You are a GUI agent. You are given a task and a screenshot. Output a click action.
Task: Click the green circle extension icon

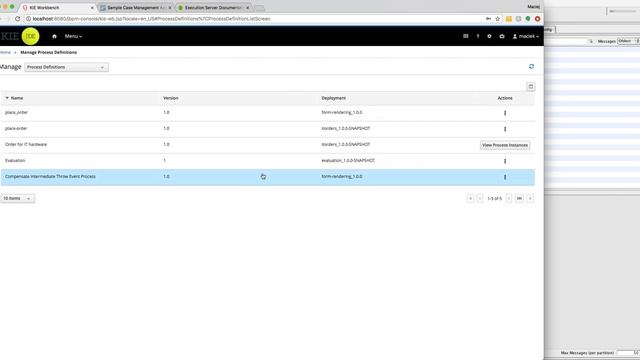click(528, 19)
